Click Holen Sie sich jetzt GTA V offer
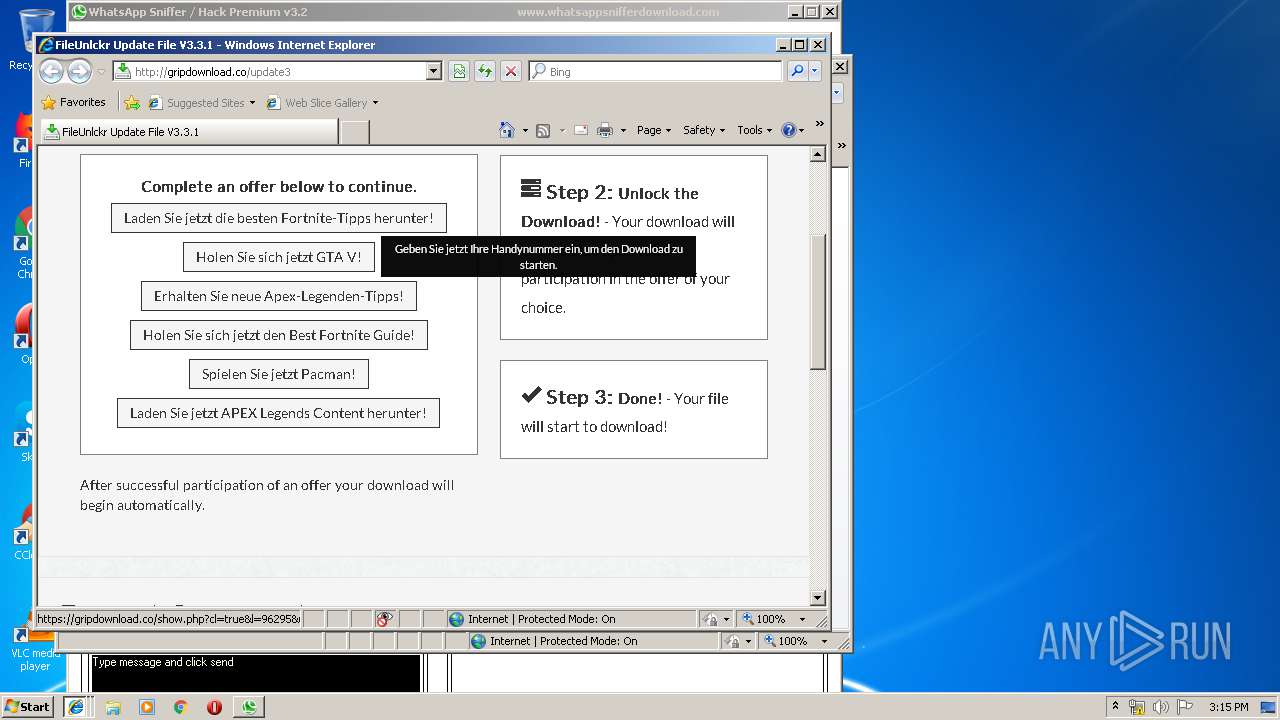 (279, 257)
